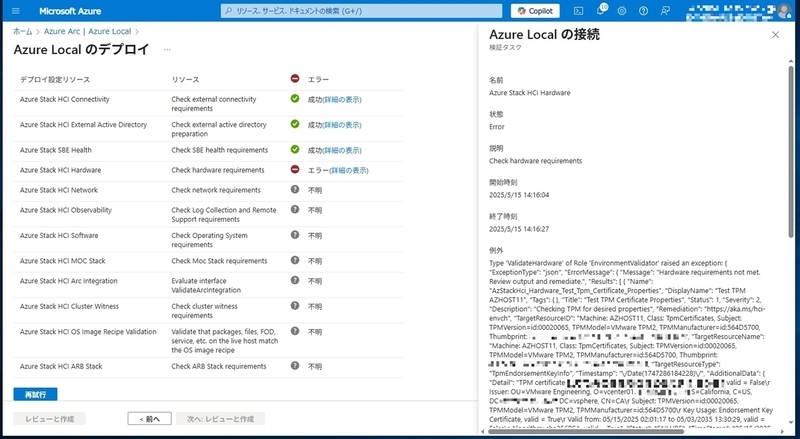
Task: Select 'Azure Stack HCI Network' row text
Action: (59, 190)
